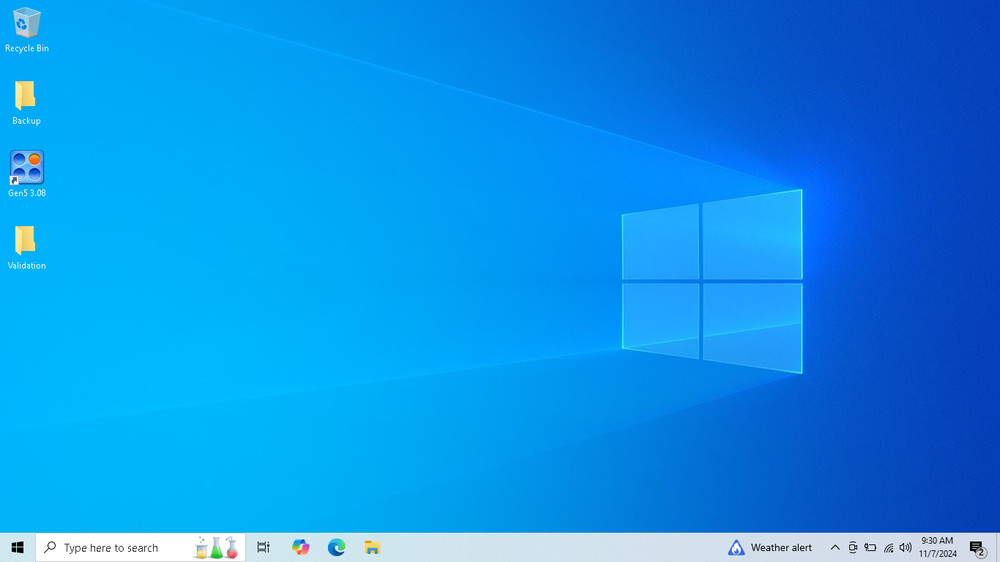The image size is (1000, 562).
Task: Open the Weather alert widget
Action: click(x=770, y=547)
